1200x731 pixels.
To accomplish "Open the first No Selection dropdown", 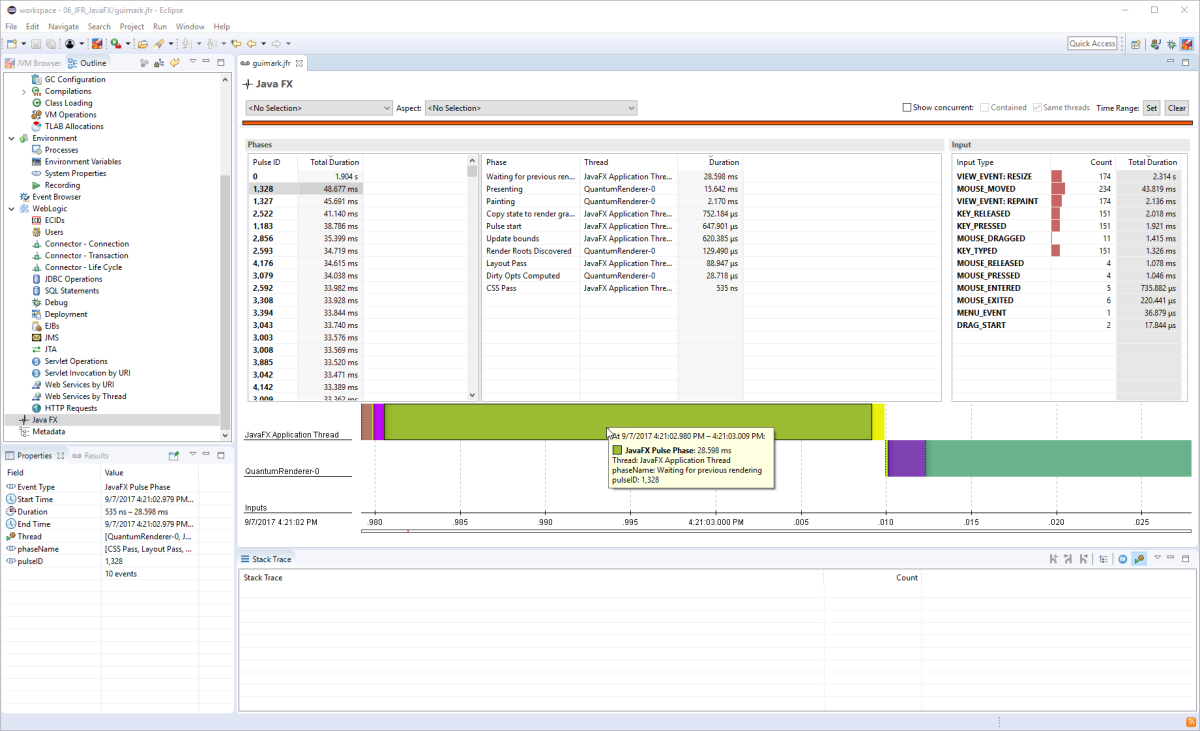I will coord(319,108).
